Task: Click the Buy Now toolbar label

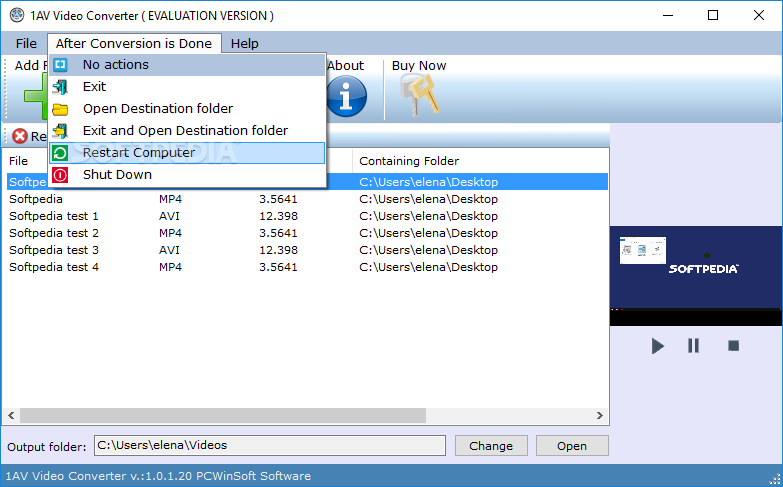Action: (419, 65)
